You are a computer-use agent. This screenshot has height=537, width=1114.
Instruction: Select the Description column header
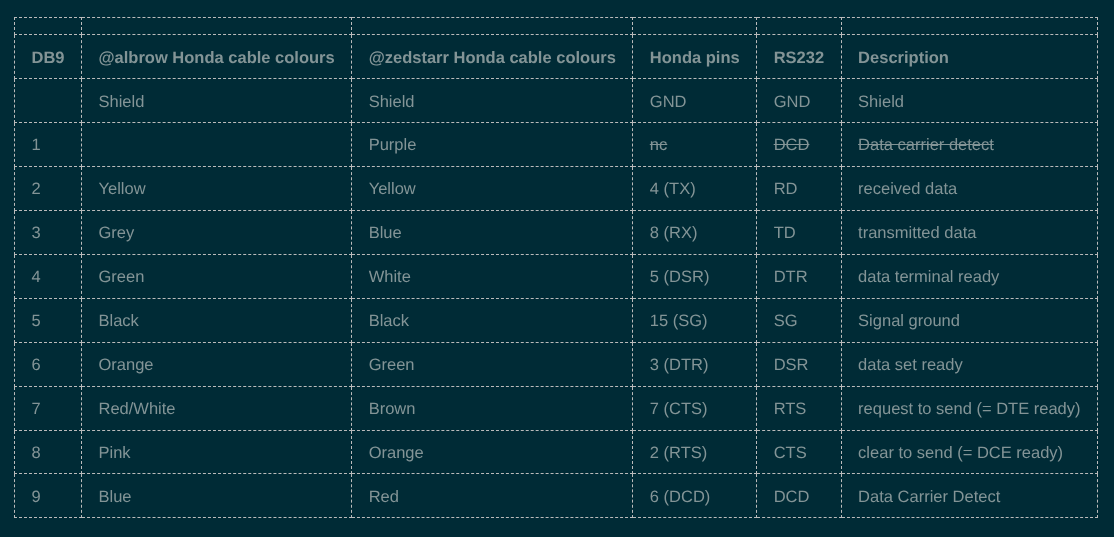pyautogui.click(x=903, y=57)
